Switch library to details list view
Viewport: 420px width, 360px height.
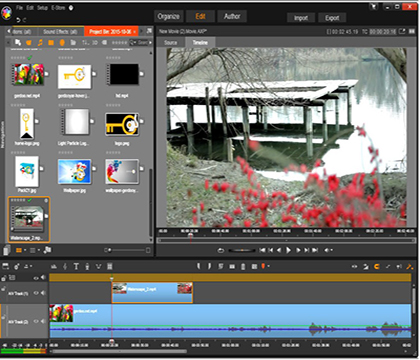pos(33,250)
